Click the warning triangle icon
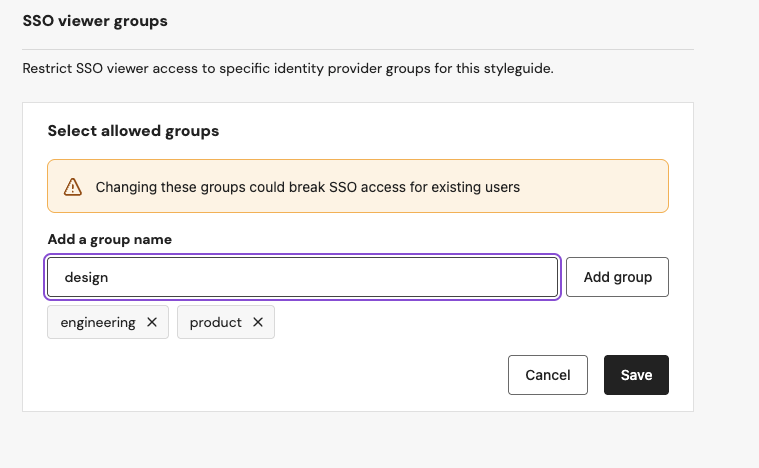The width and height of the screenshot is (759, 468). (73, 187)
